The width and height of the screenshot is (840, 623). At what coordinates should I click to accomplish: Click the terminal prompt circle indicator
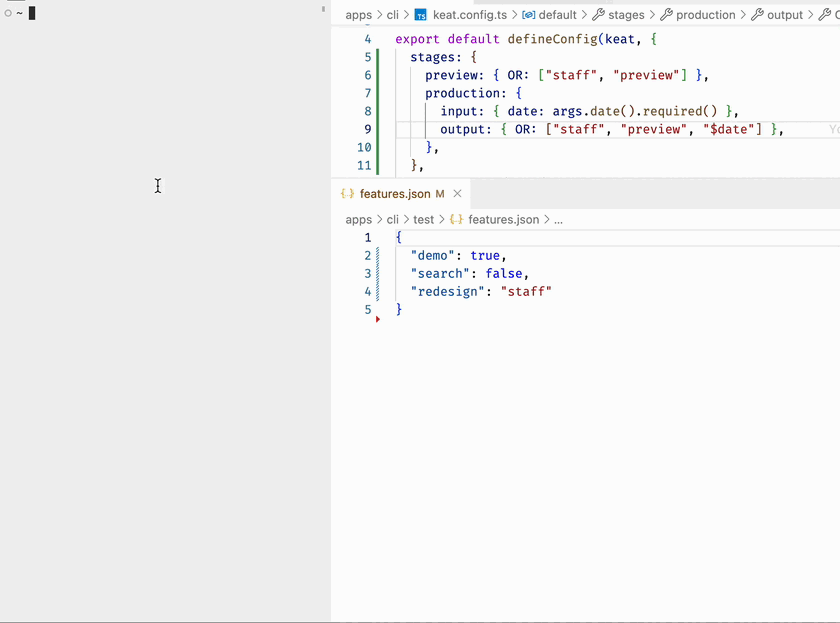click(x=8, y=13)
